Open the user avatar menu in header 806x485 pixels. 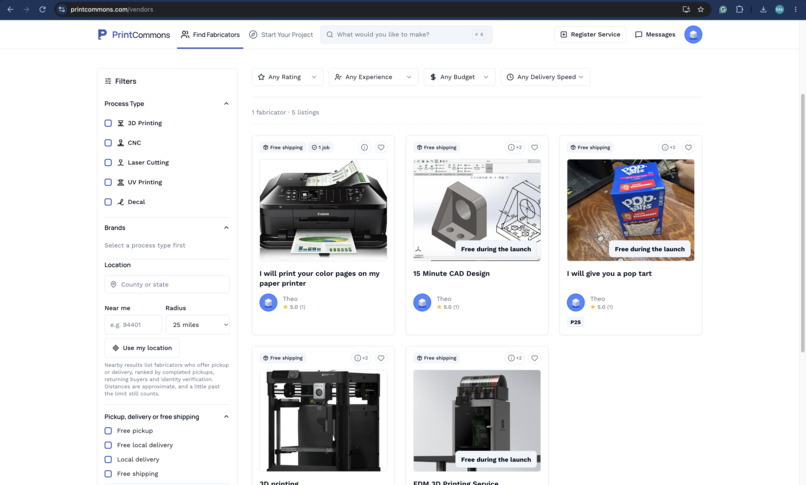[693, 34]
